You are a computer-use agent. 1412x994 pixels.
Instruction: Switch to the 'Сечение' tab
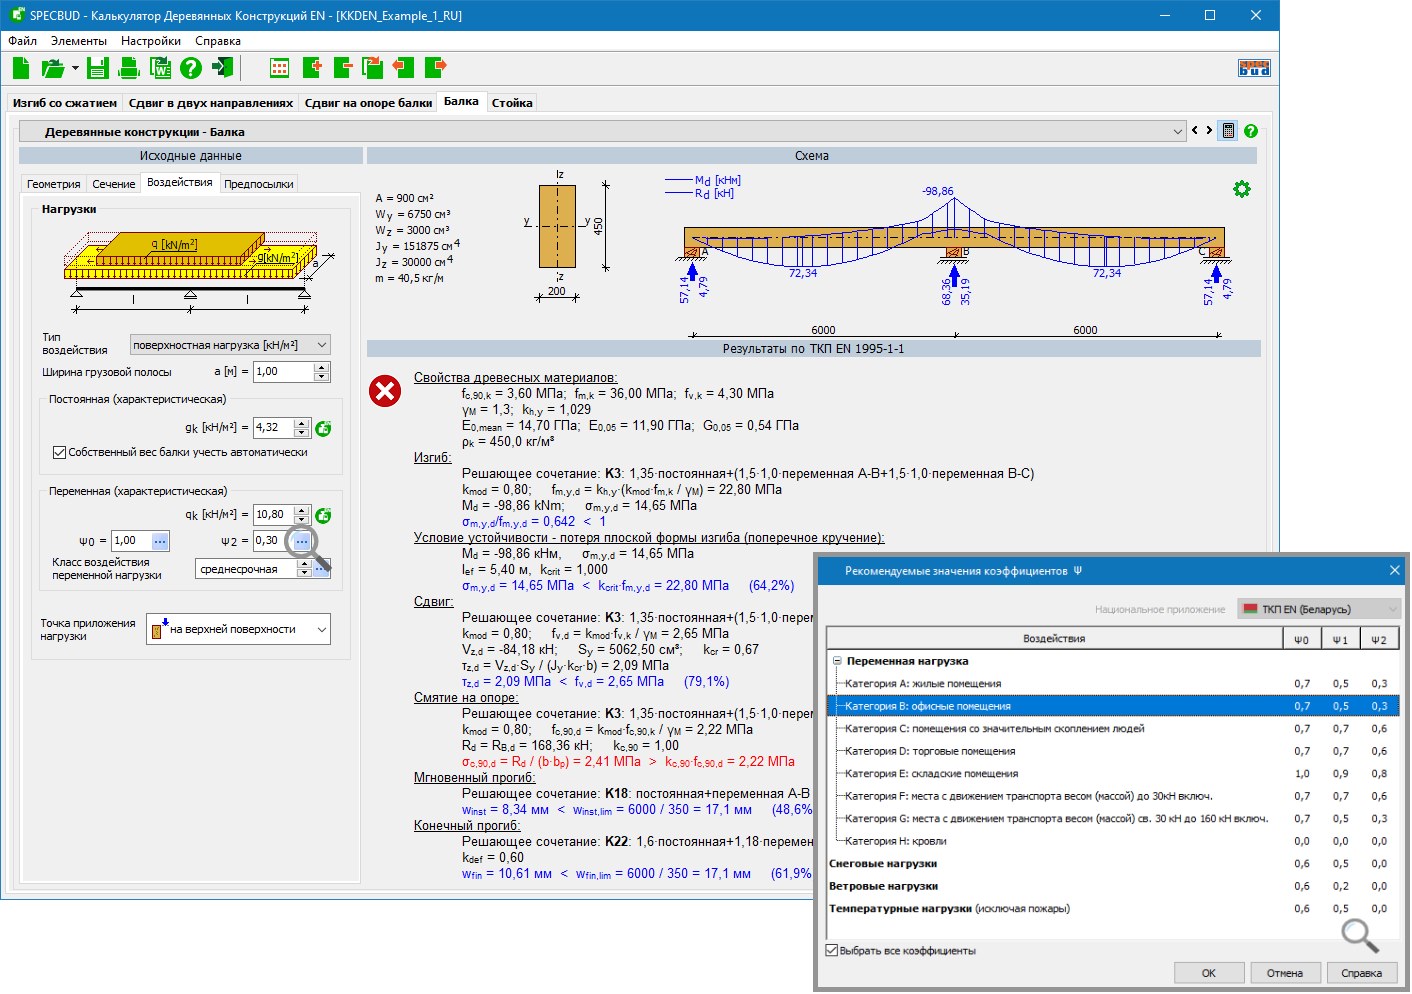[113, 184]
